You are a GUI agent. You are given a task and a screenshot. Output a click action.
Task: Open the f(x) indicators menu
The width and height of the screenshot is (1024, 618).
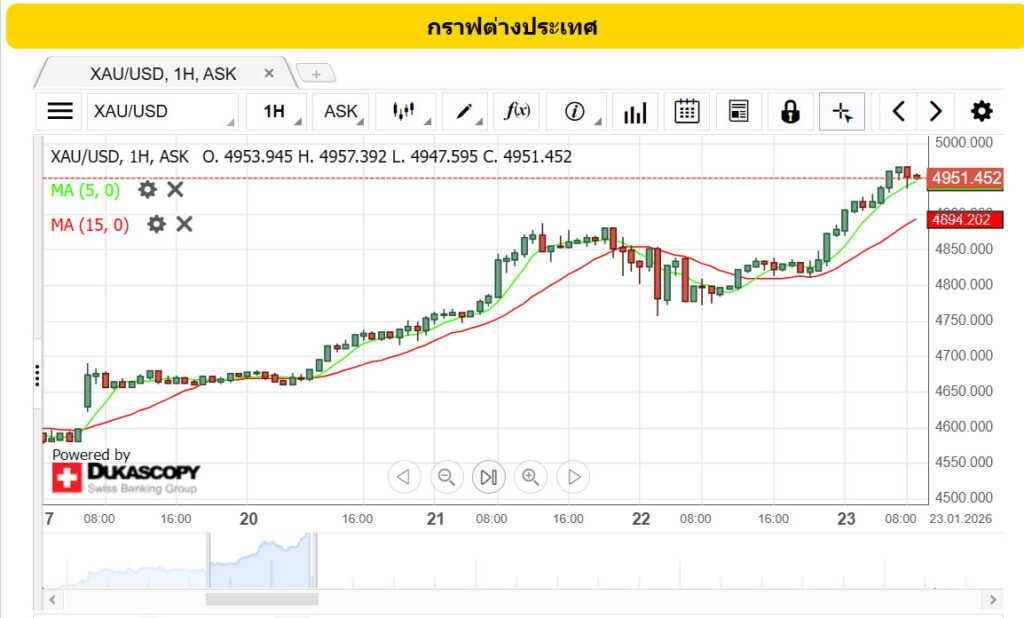pos(517,111)
